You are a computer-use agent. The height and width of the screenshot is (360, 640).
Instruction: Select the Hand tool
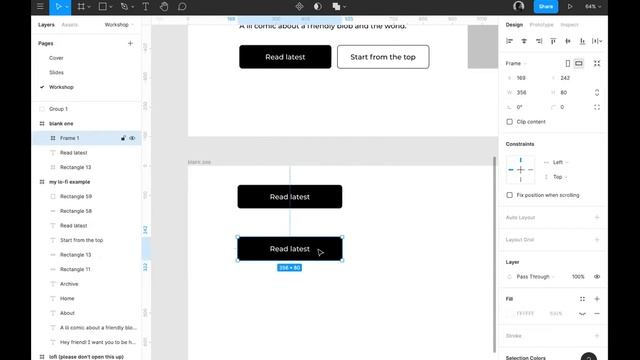(x=164, y=7)
